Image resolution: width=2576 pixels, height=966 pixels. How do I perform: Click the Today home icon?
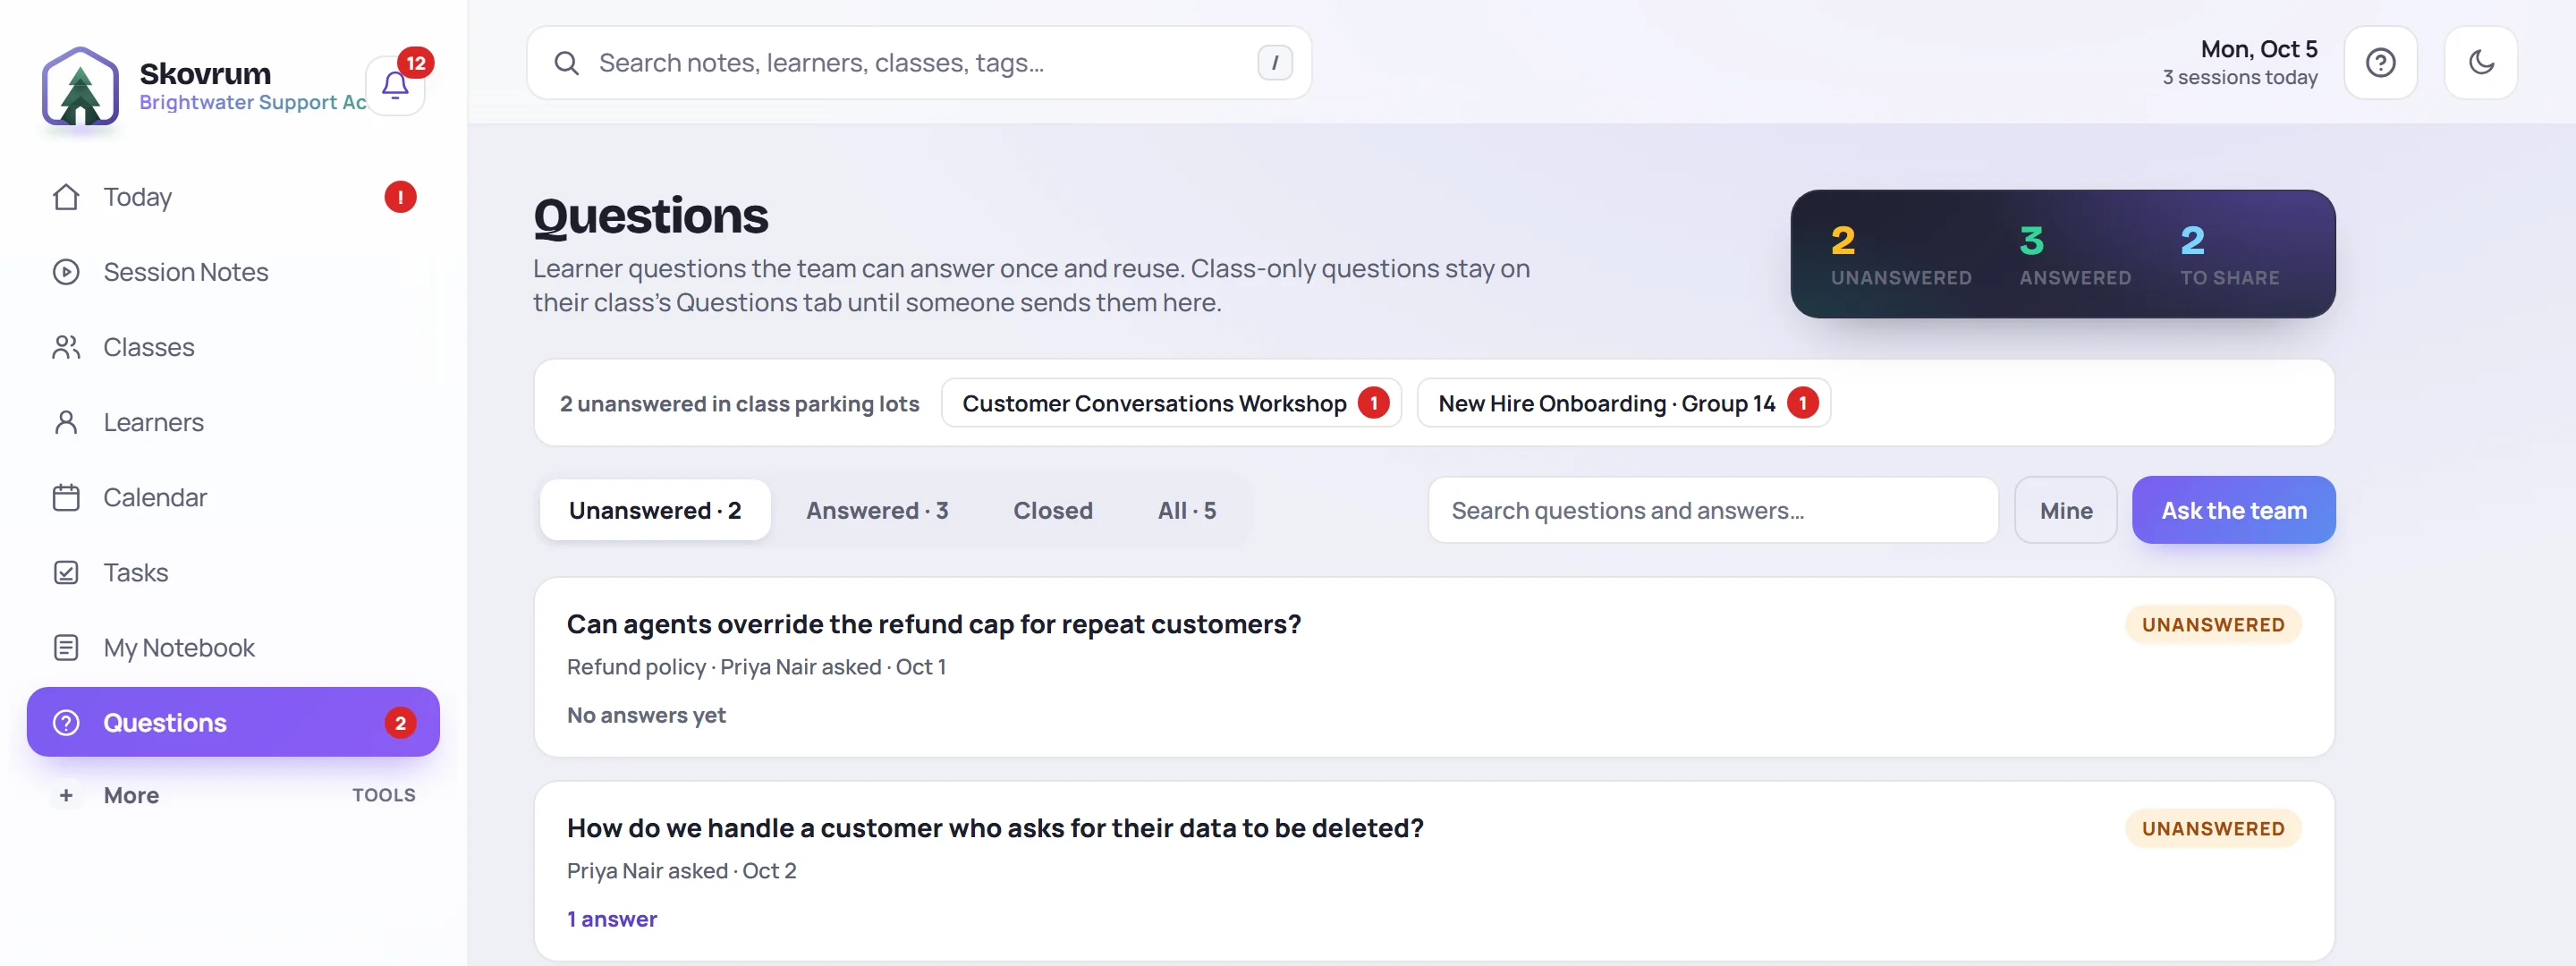[x=66, y=197]
